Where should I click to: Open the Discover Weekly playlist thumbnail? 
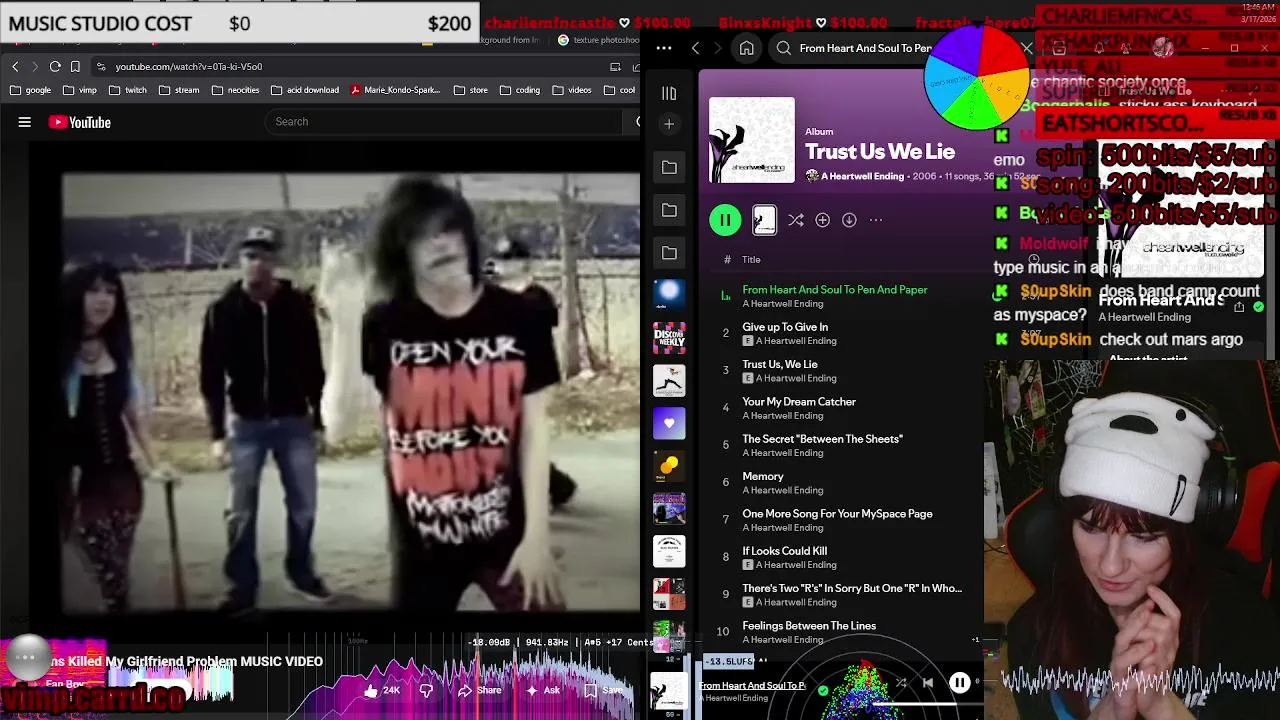(x=669, y=338)
